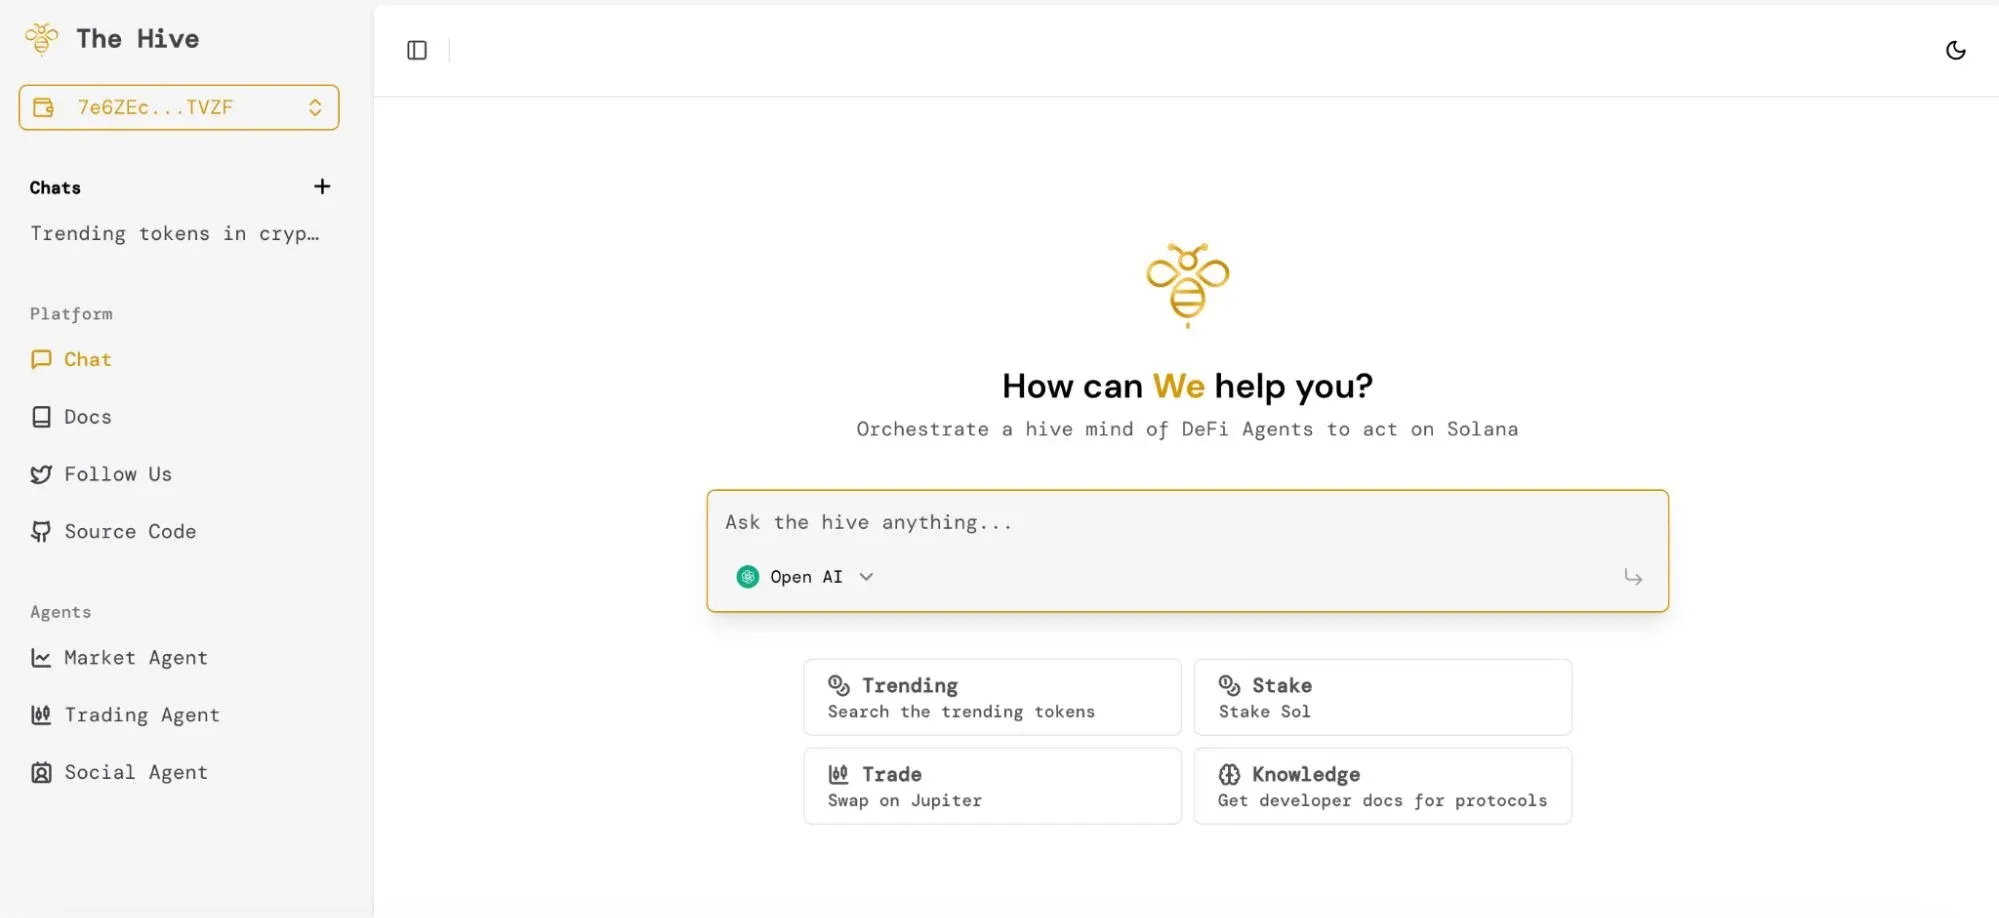Open the wallet icon next to the address

point(43,107)
